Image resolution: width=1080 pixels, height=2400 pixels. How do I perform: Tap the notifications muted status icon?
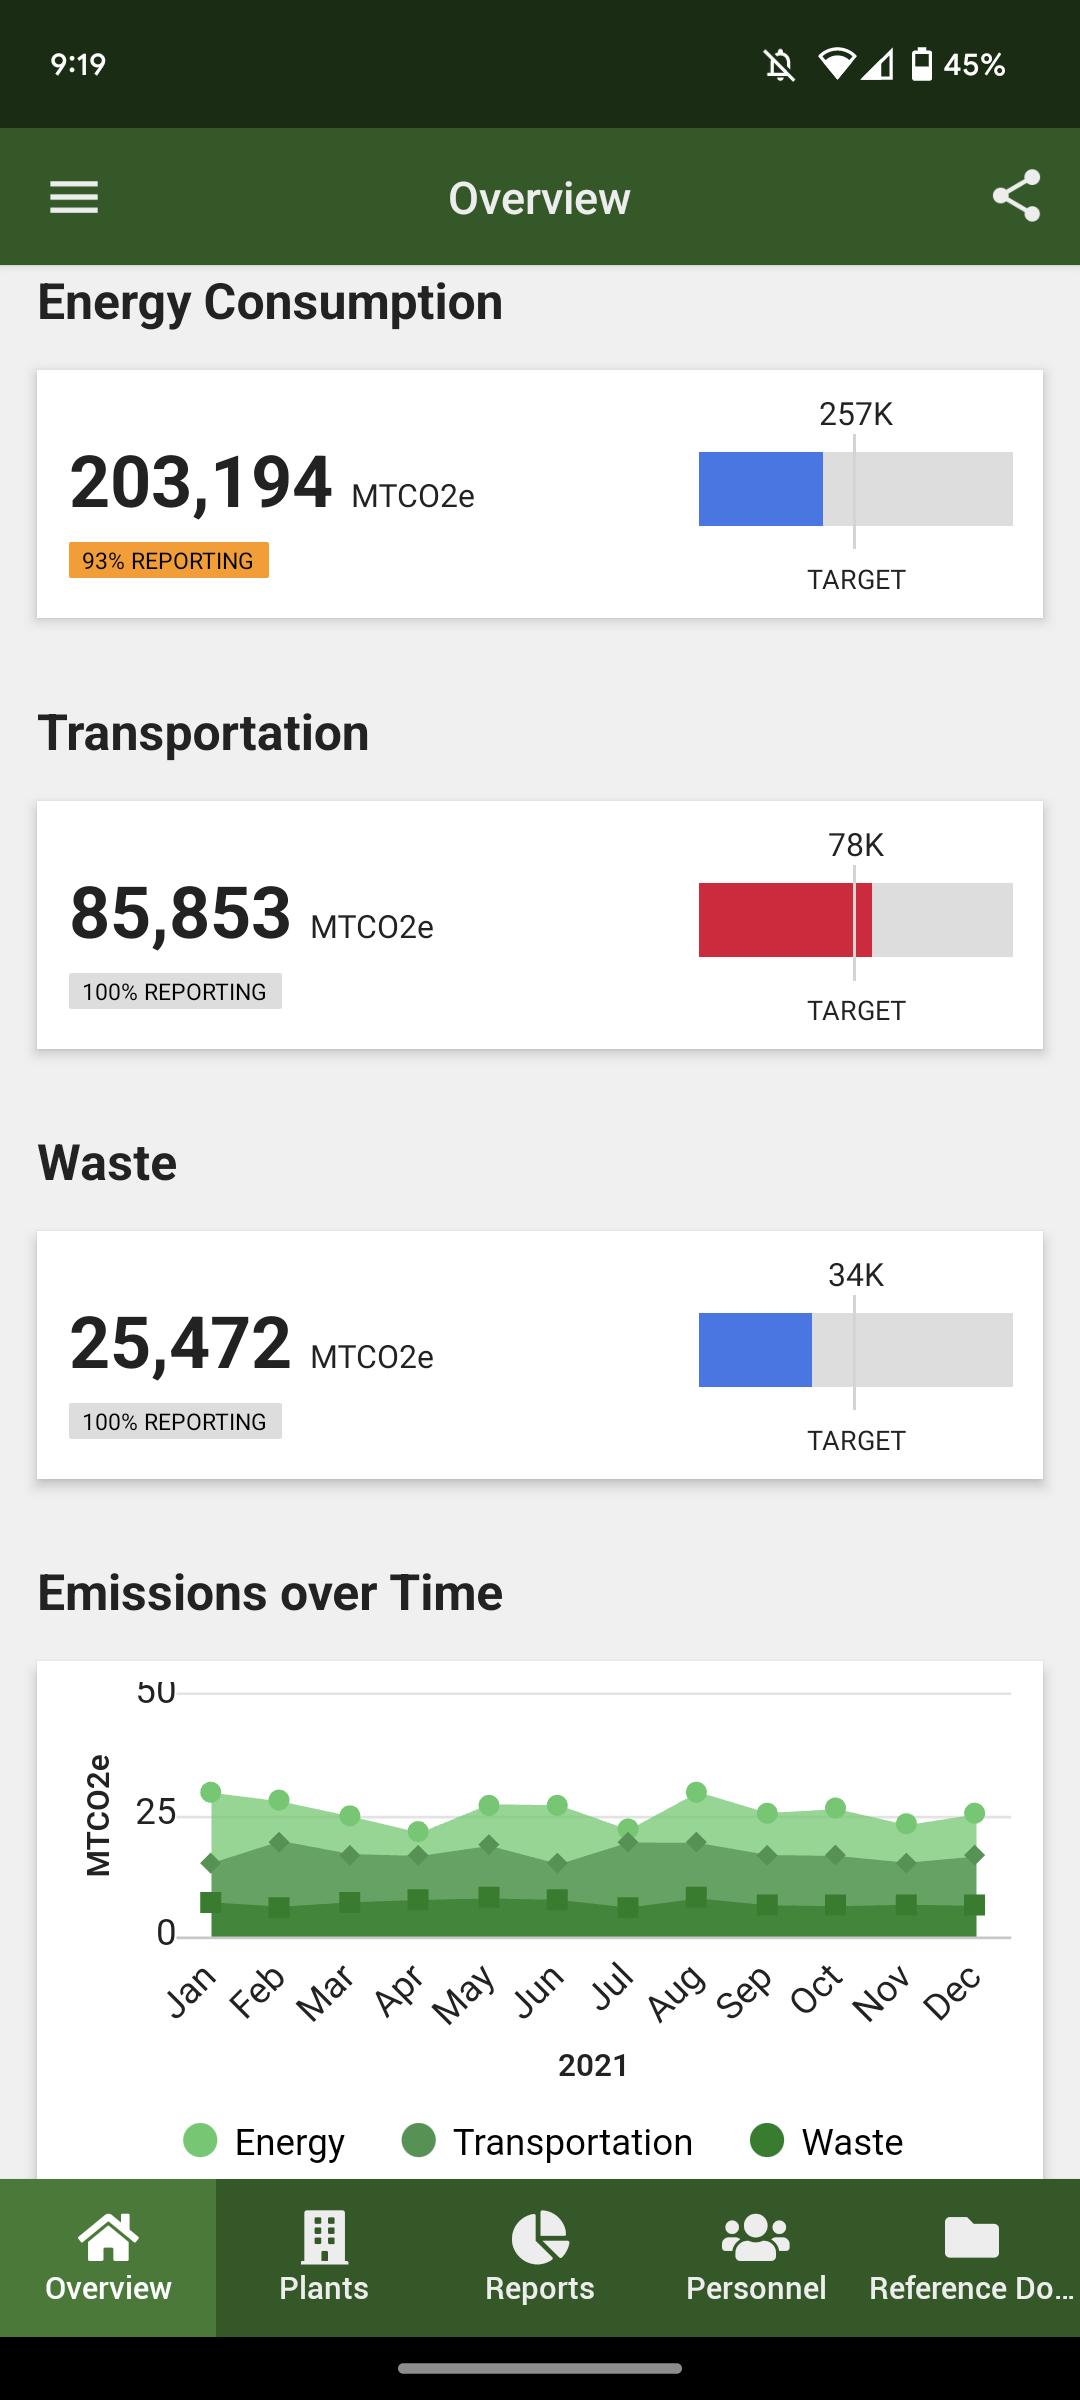(780, 65)
